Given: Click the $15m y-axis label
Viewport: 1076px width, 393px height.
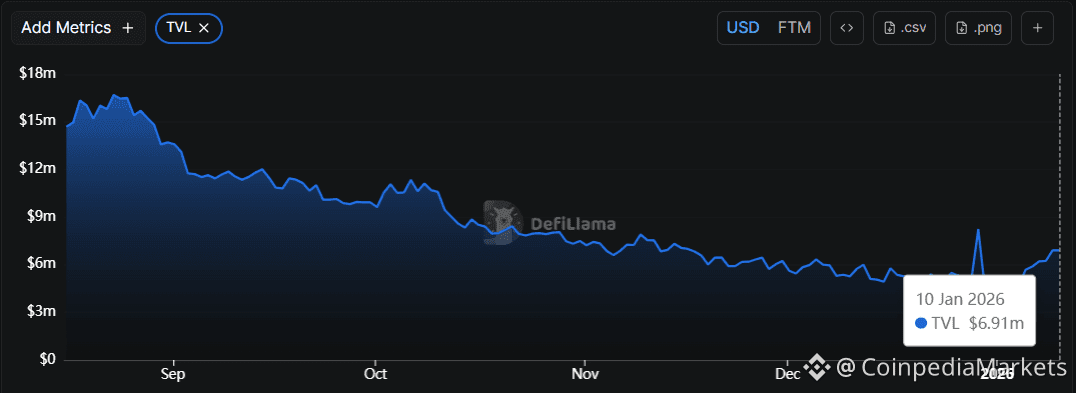Looking at the screenshot, I should [x=39, y=121].
